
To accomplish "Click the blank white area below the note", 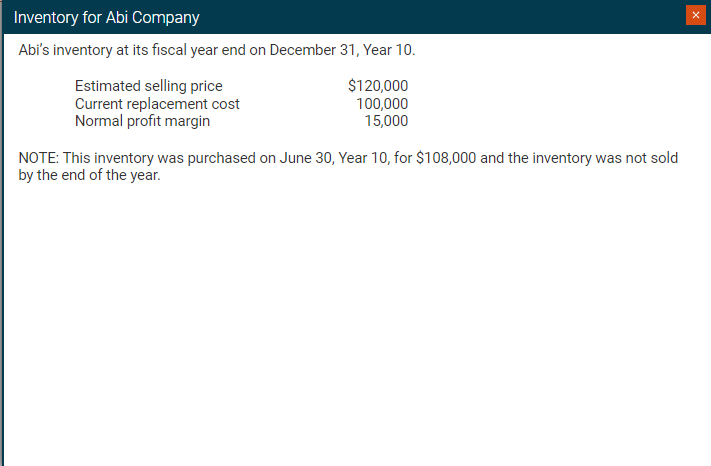I will pos(355,320).
